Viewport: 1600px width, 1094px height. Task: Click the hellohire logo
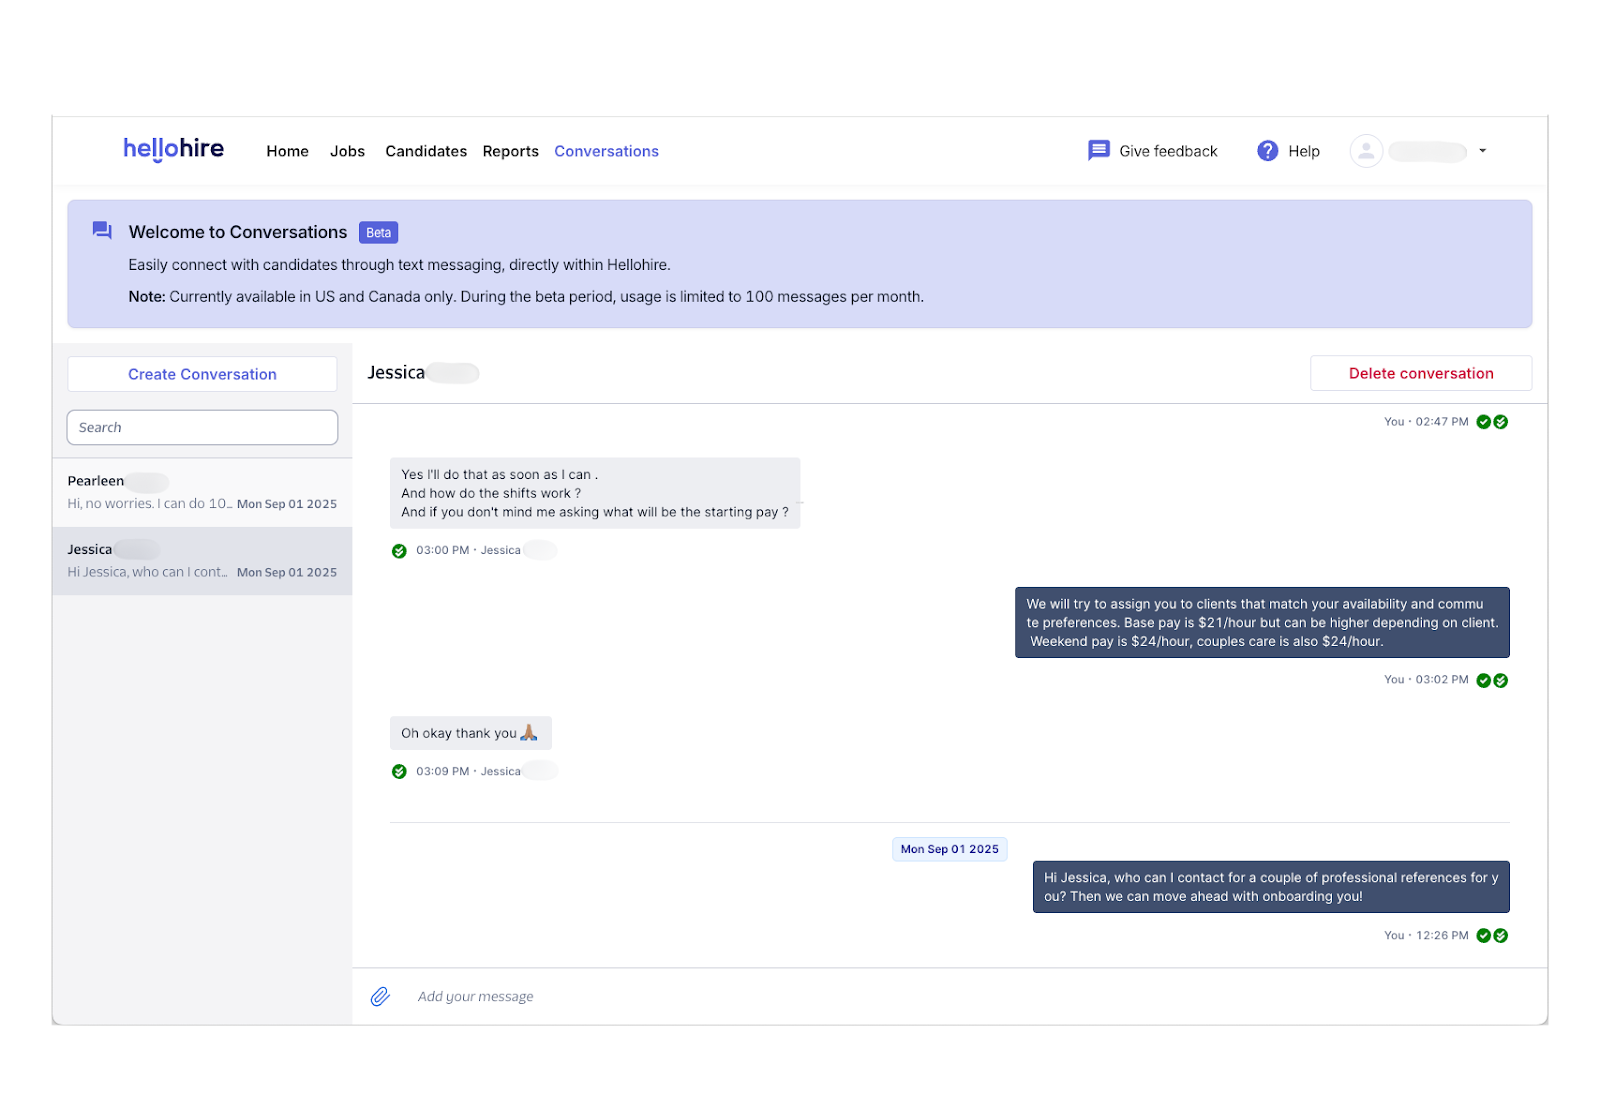[173, 149]
